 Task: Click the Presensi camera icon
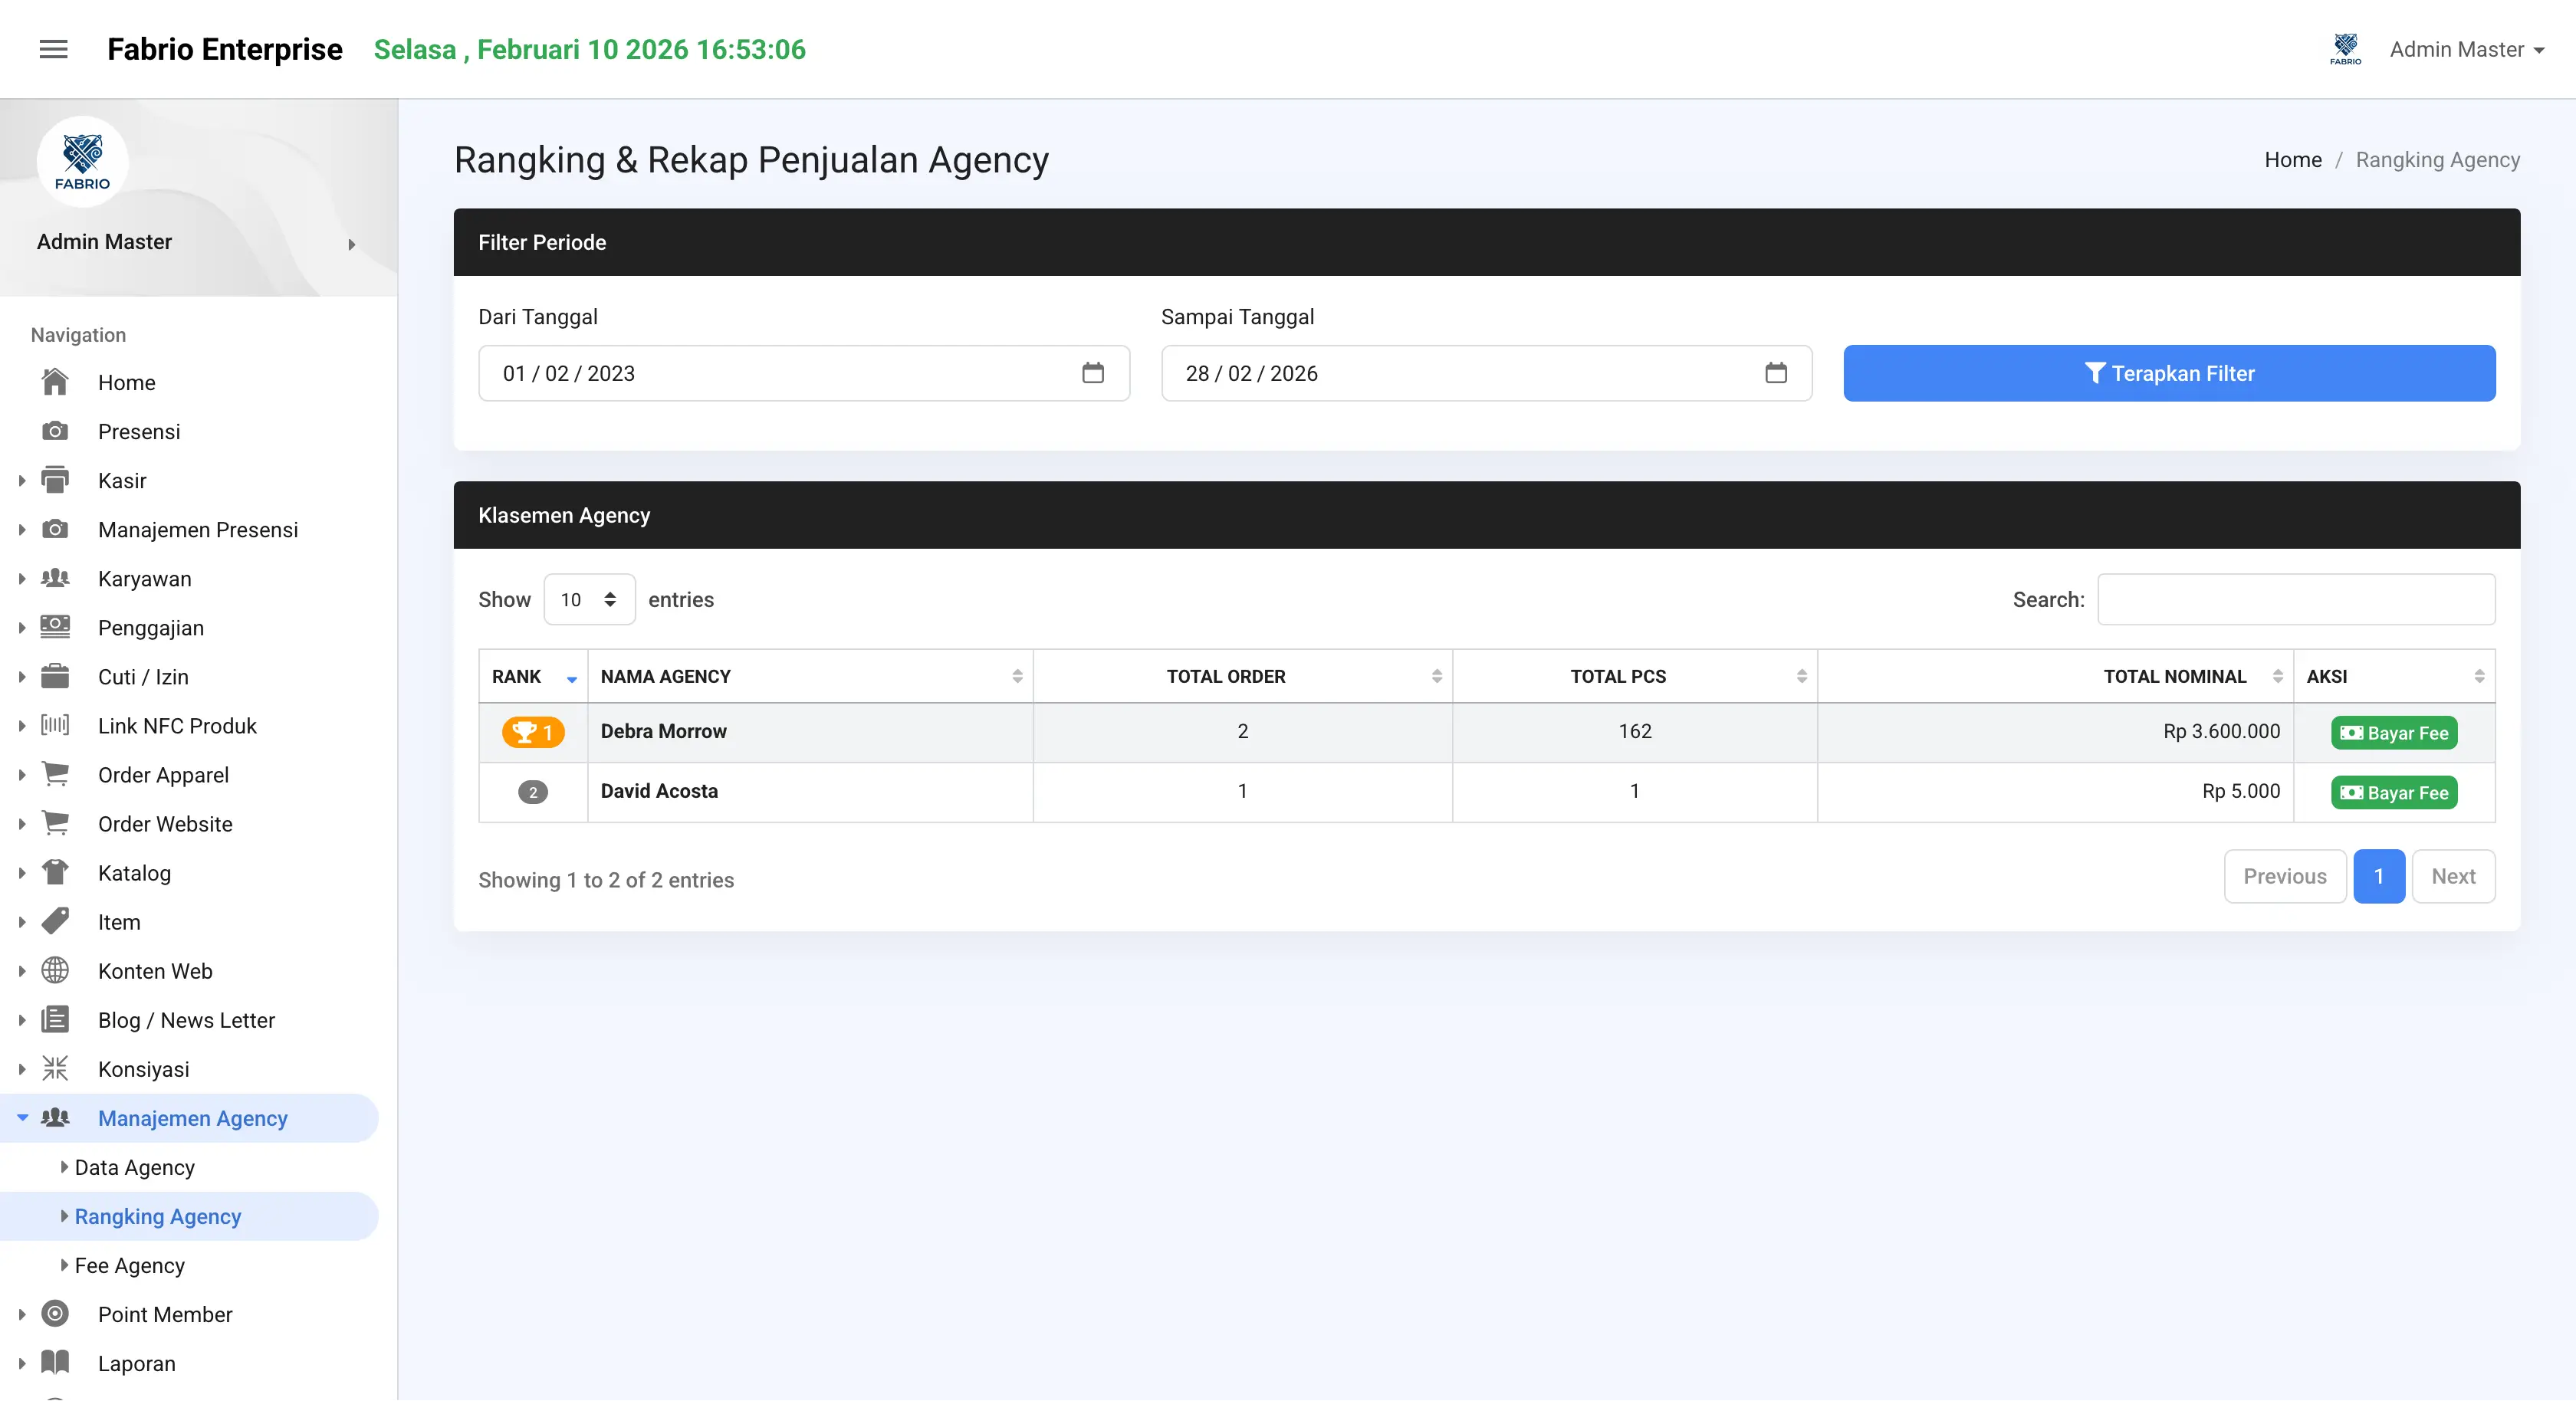(x=55, y=431)
